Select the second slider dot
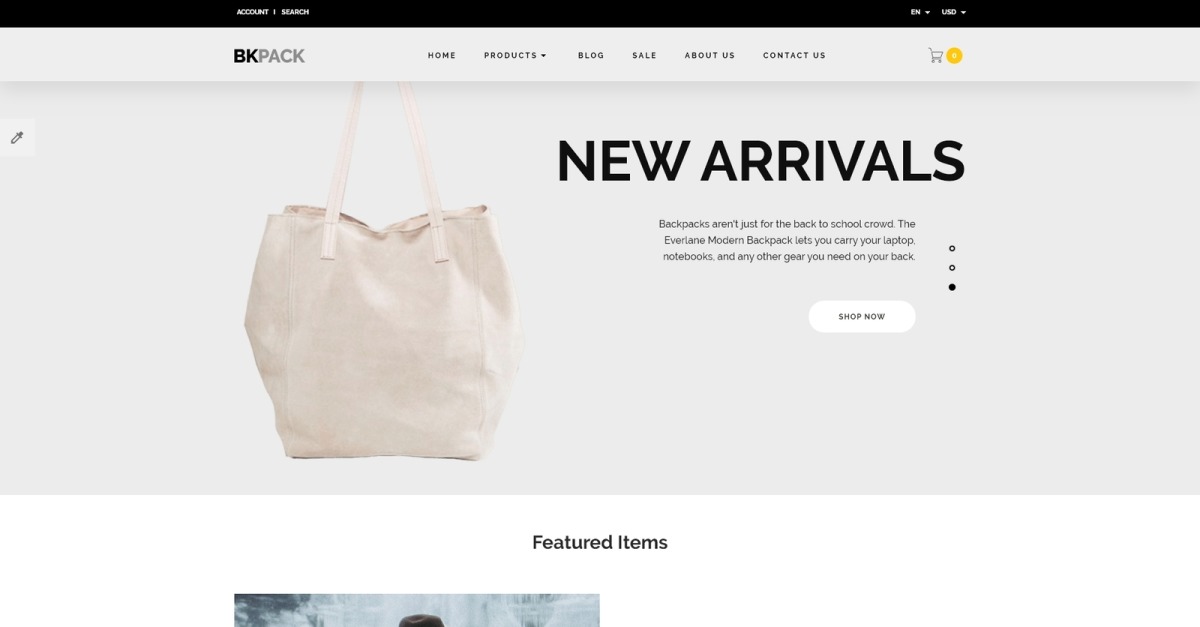 (x=952, y=268)
